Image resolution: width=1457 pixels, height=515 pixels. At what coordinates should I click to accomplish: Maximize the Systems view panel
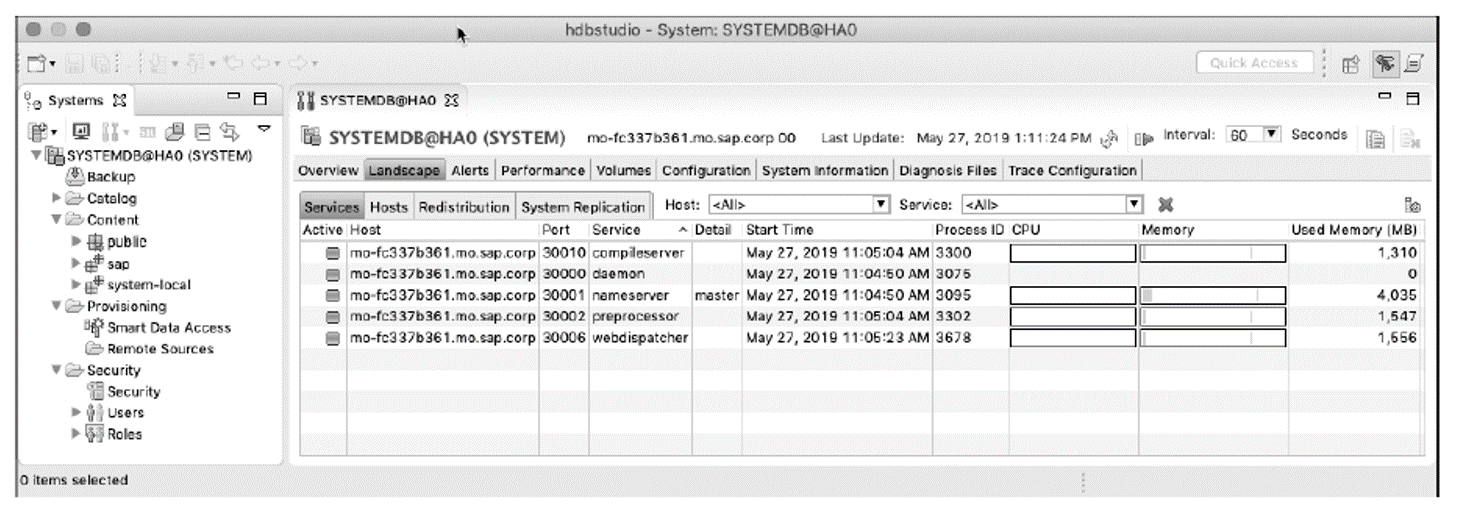[260, 99]
